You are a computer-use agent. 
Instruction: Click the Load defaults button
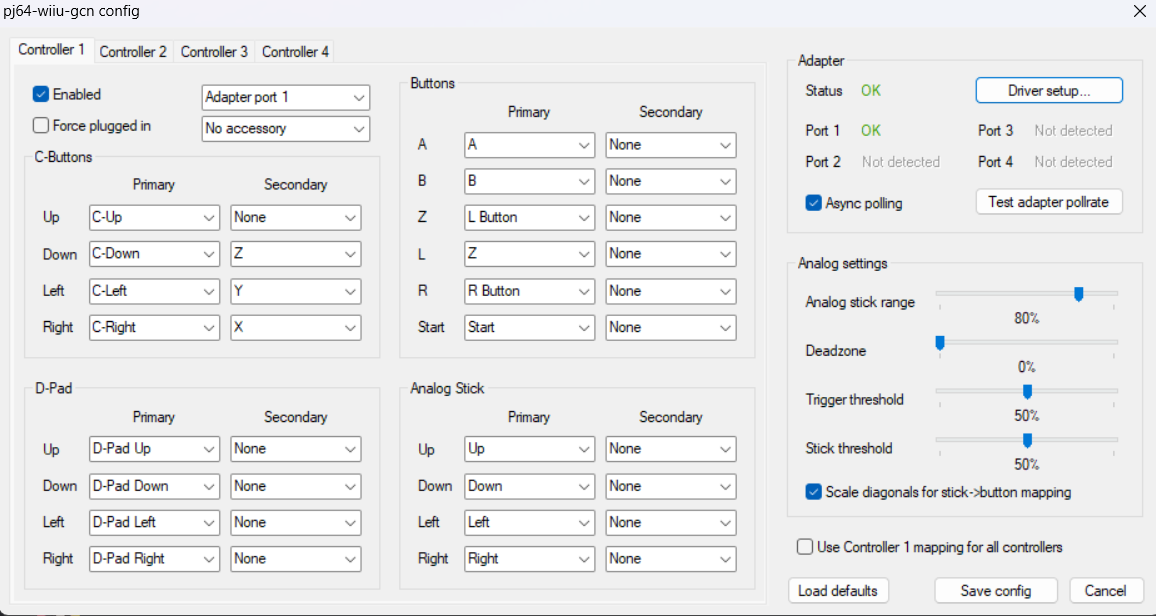838,591
